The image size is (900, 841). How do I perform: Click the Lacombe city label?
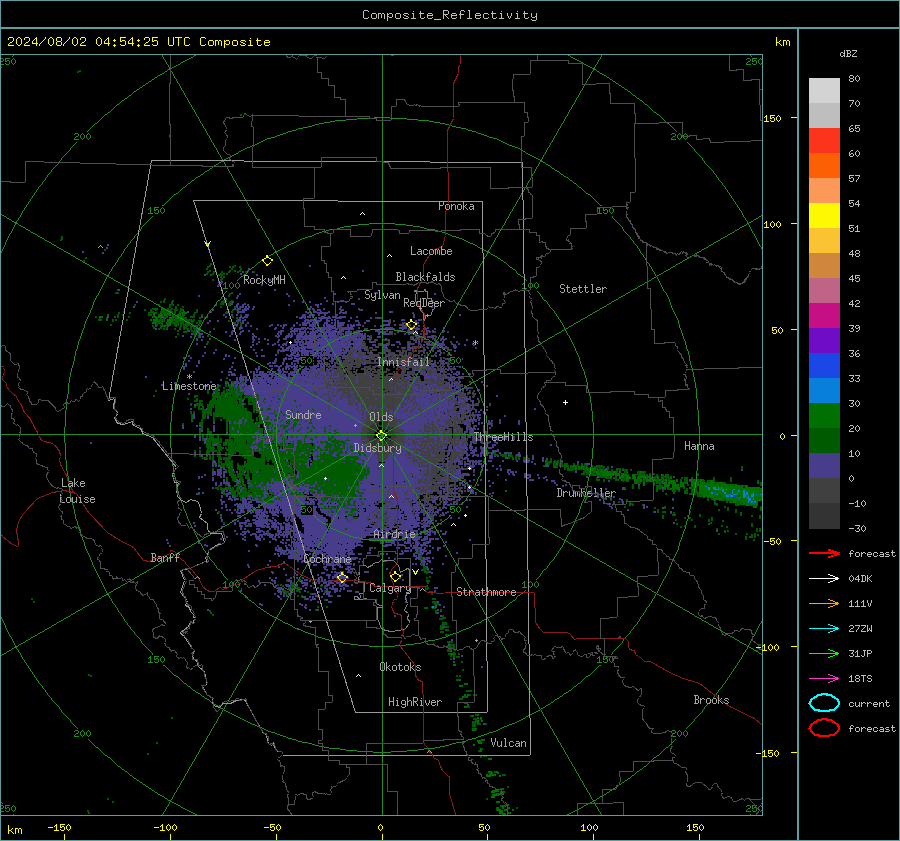pyautogui.click(x=431, y=251)
